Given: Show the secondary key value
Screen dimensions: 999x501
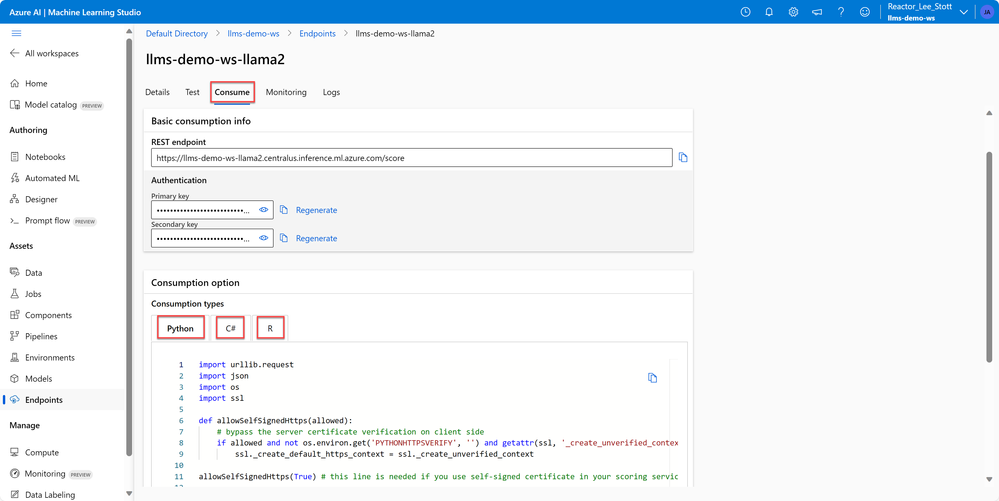Looking at the screenshot, I should click(x=263, y=238).
